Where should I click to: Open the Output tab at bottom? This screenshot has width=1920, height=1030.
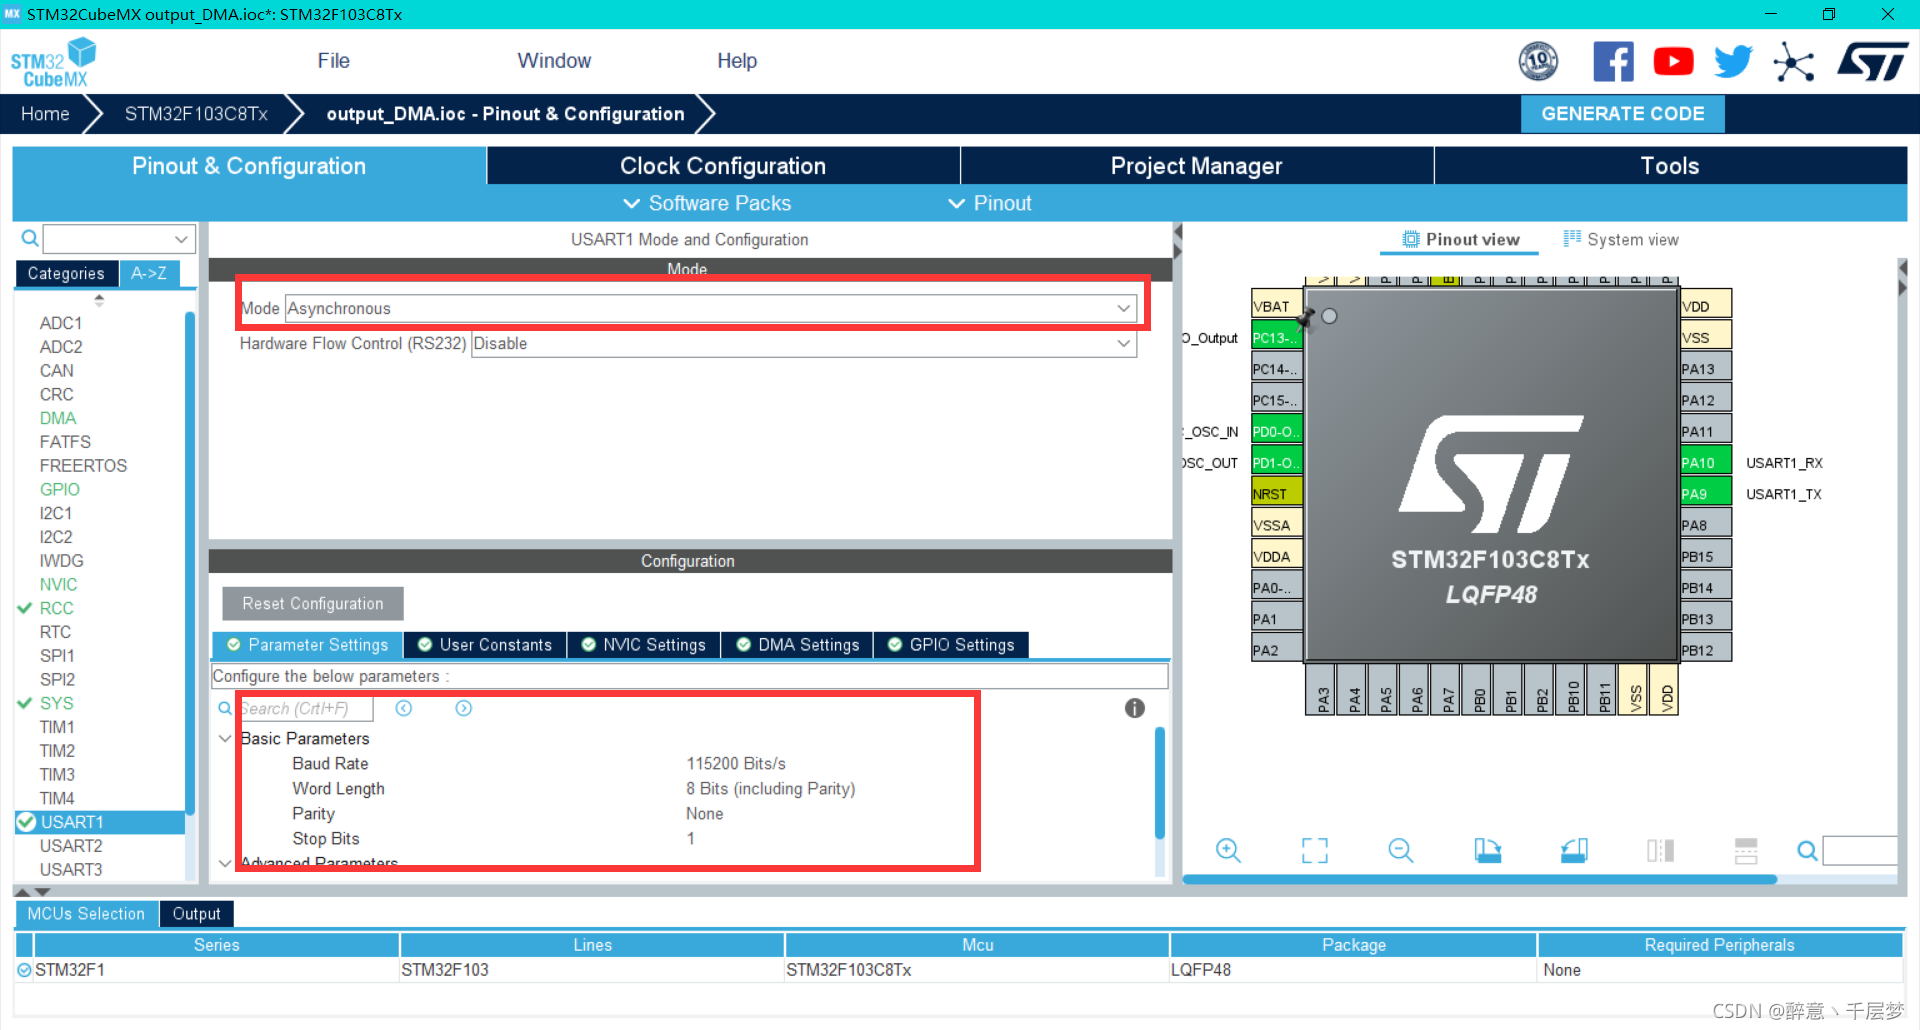(x=196, y=914)
